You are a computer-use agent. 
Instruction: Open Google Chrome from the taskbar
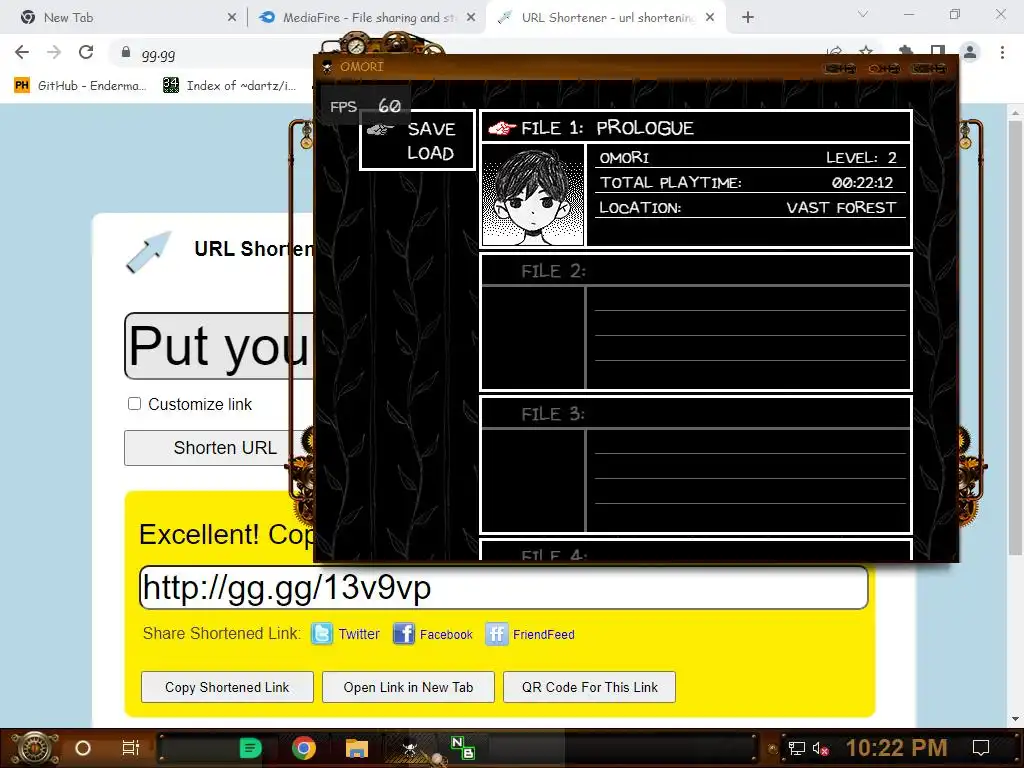pyautogui.click(x=304, y=748)
